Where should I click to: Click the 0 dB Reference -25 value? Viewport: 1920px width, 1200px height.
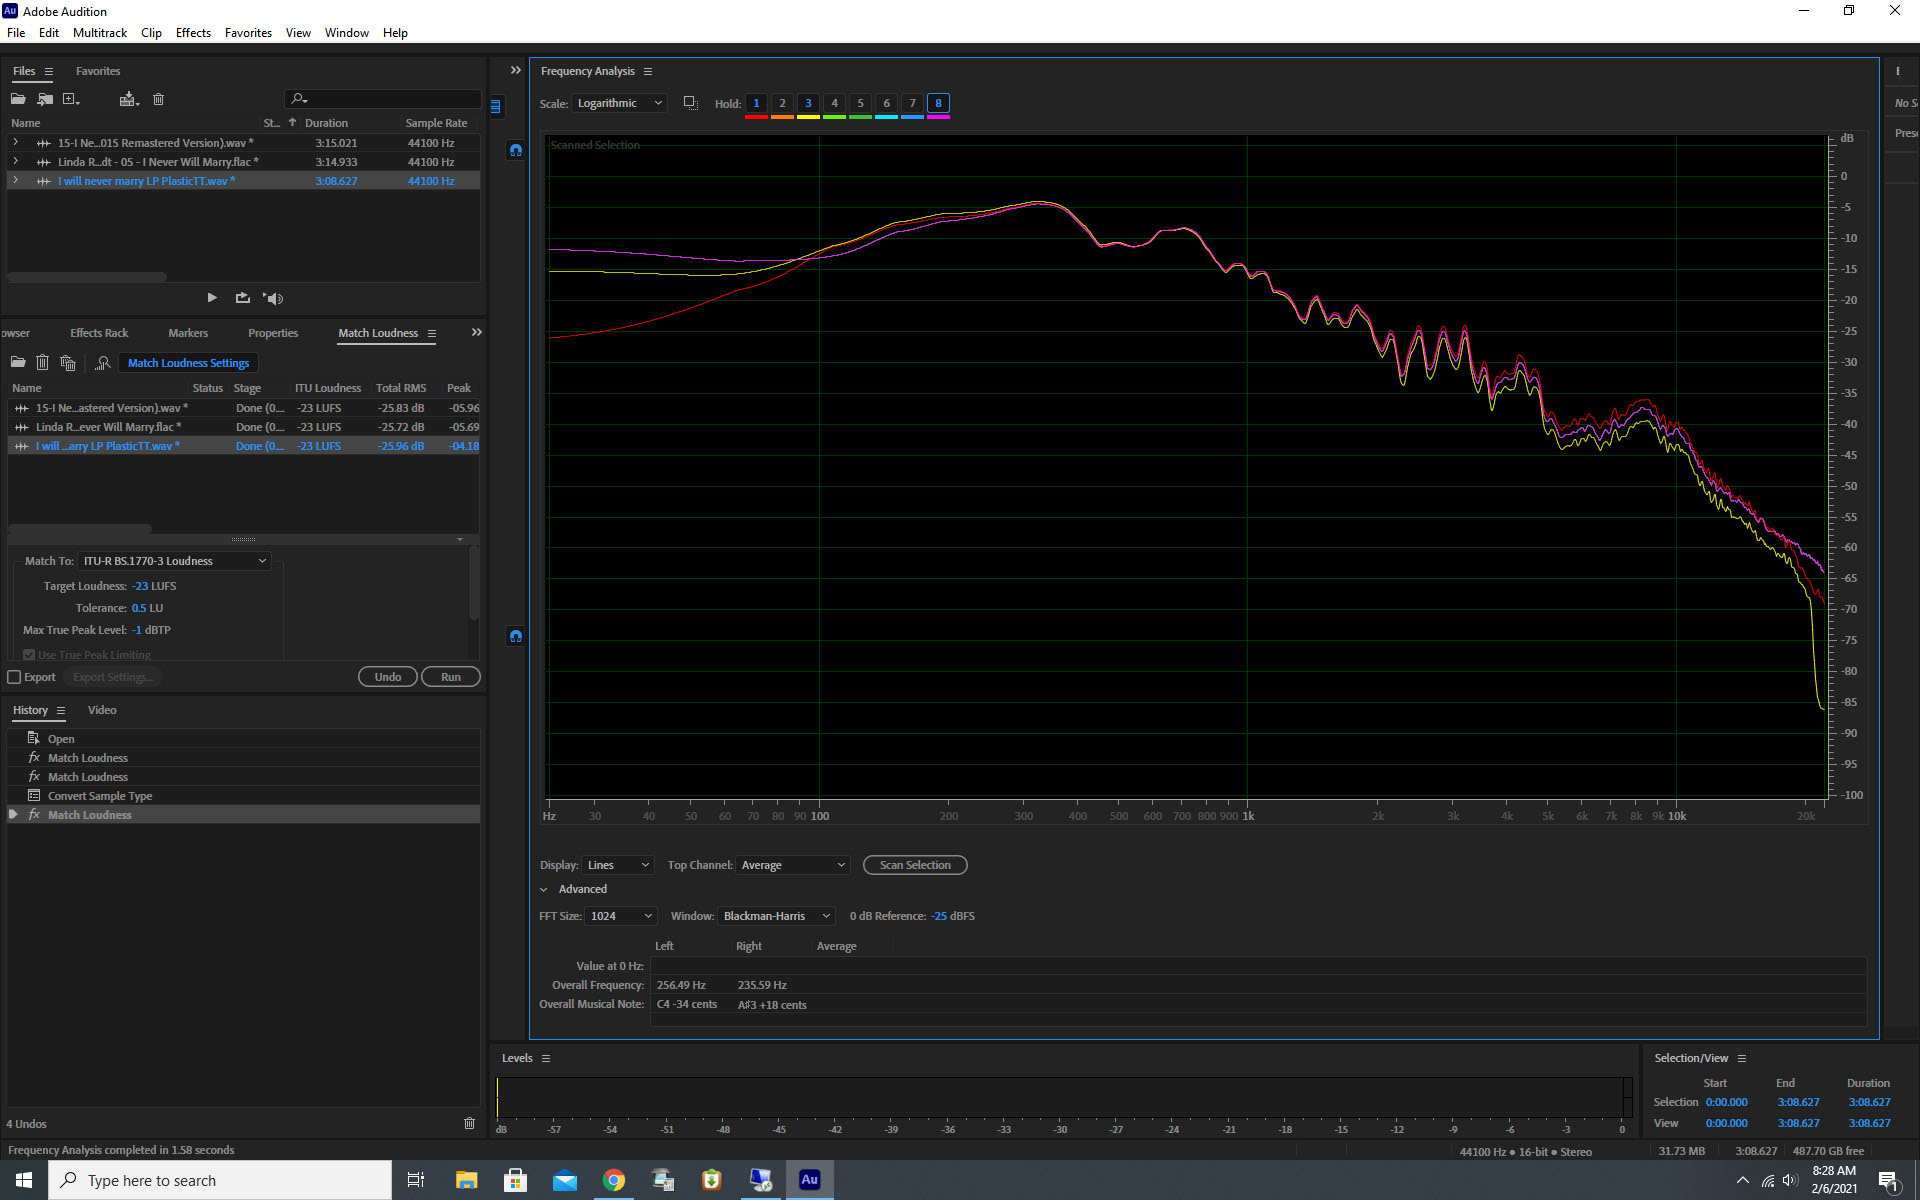pos(939,916)
